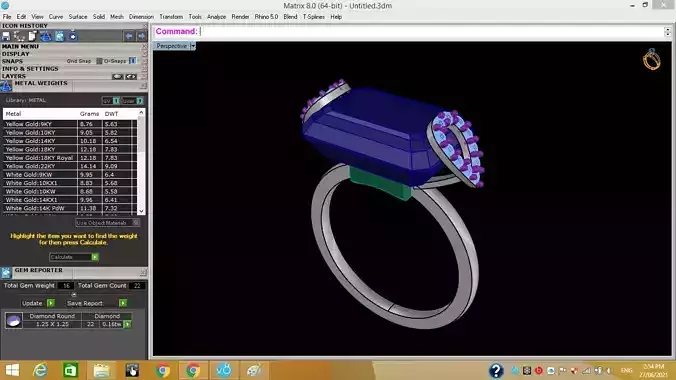Image resolution: width=676 pixels, height=380 pixels.
Task: Close the Metal Weights panel
Action: click(143, 86)
